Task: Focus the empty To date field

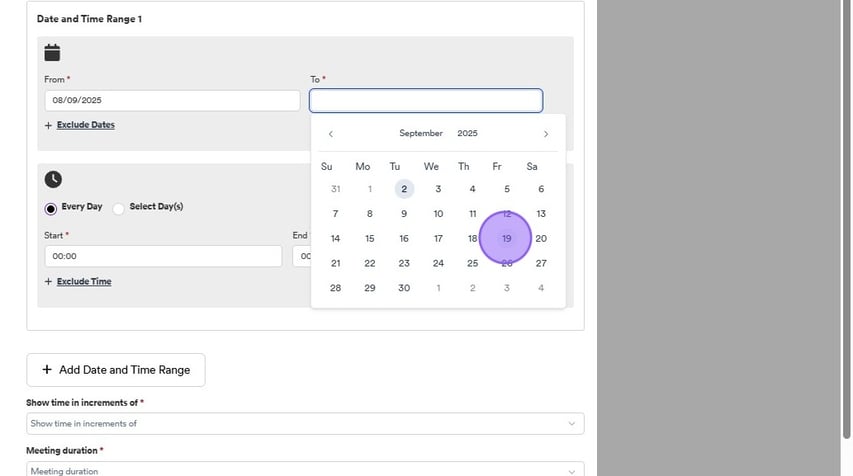Action: [x=426, y=101]
